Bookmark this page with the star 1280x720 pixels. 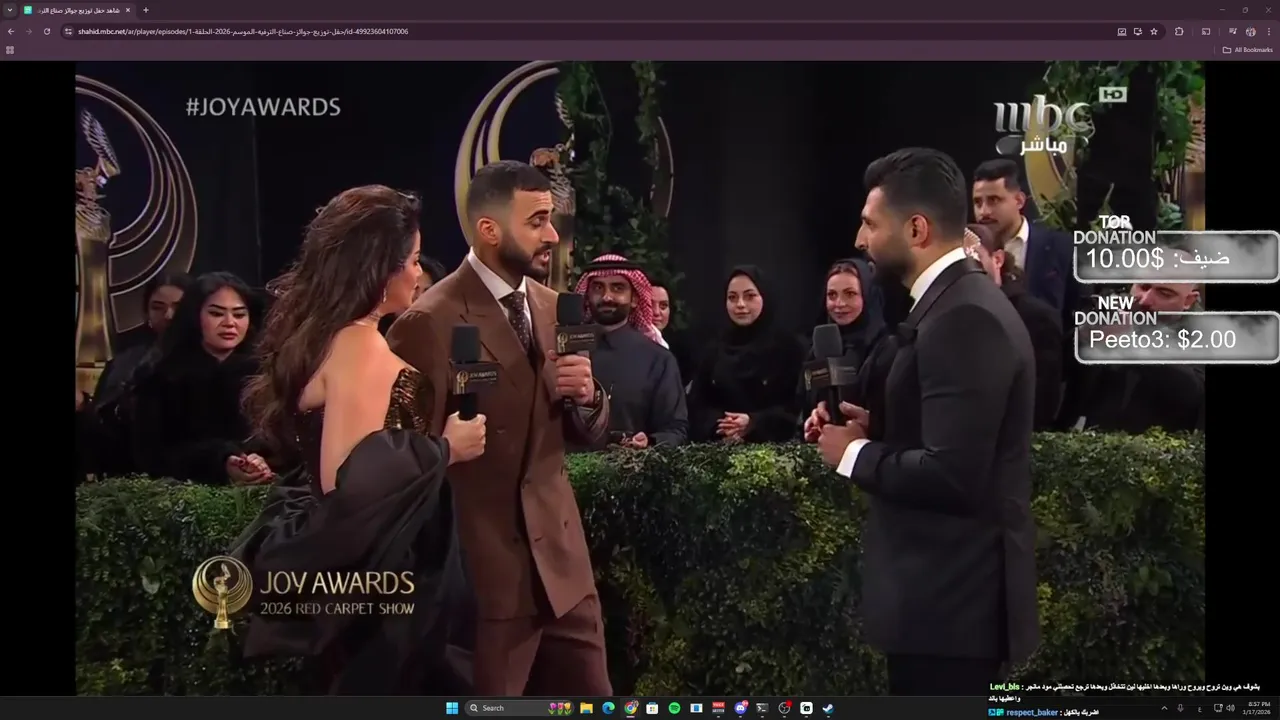[1154, 31]
